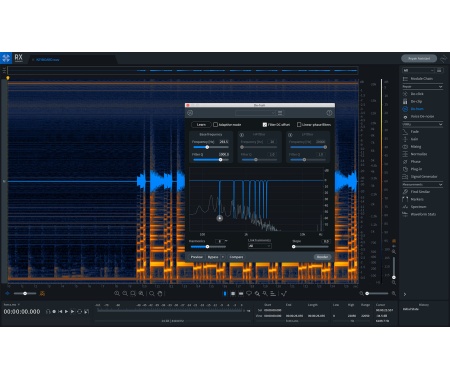This screenshot has height=380, width=450.
Task: Click the Compare button
Action: 236,257
